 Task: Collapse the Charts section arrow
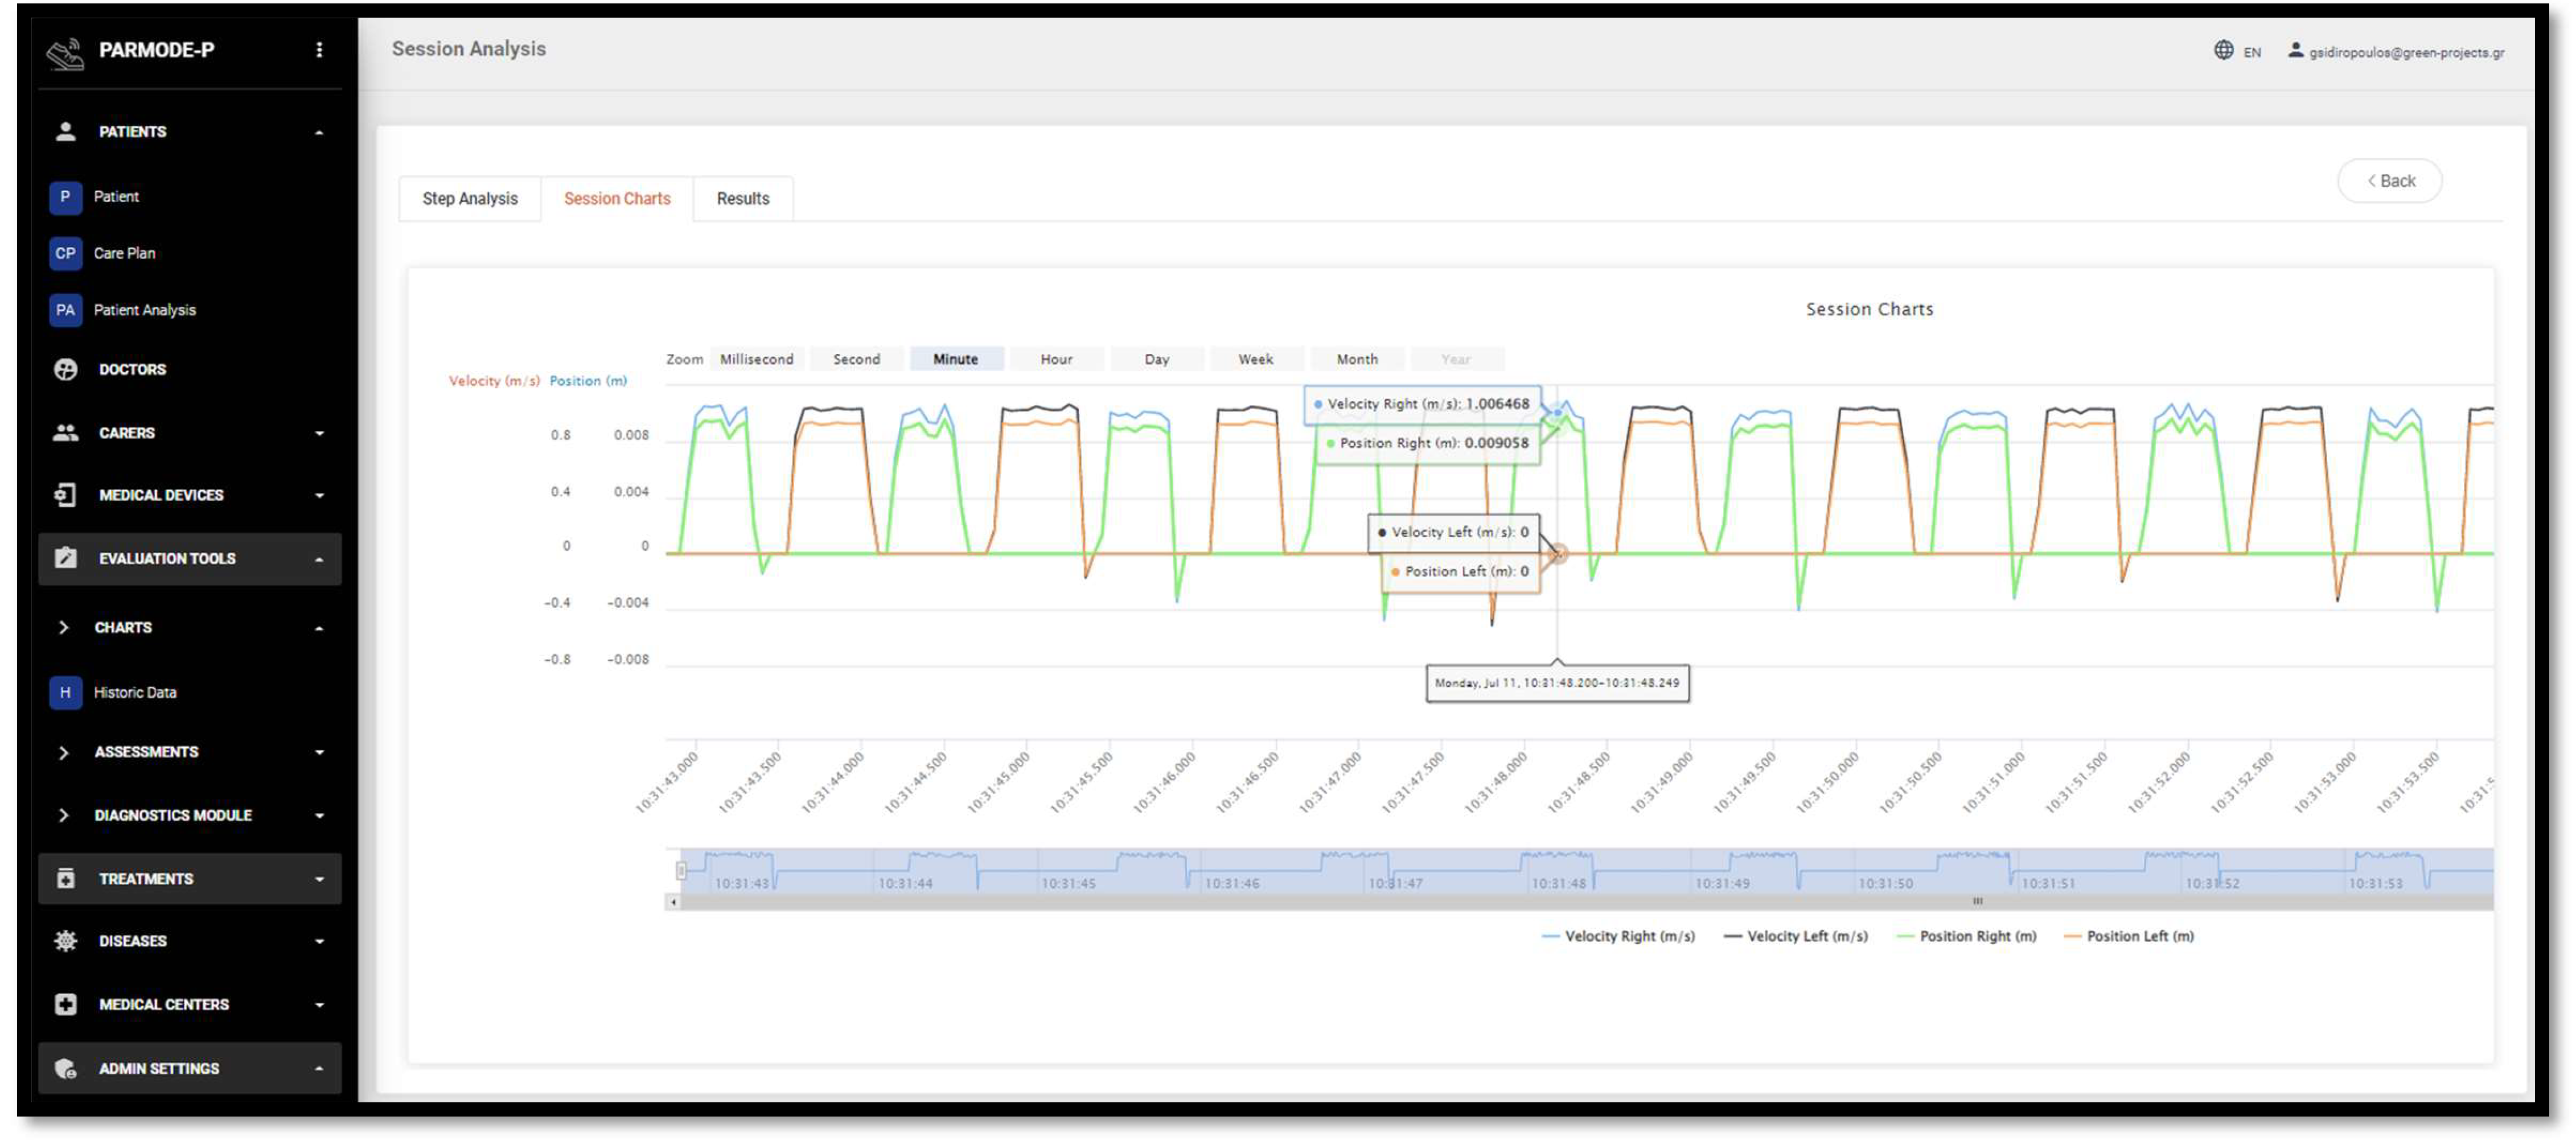pos(319,629)
